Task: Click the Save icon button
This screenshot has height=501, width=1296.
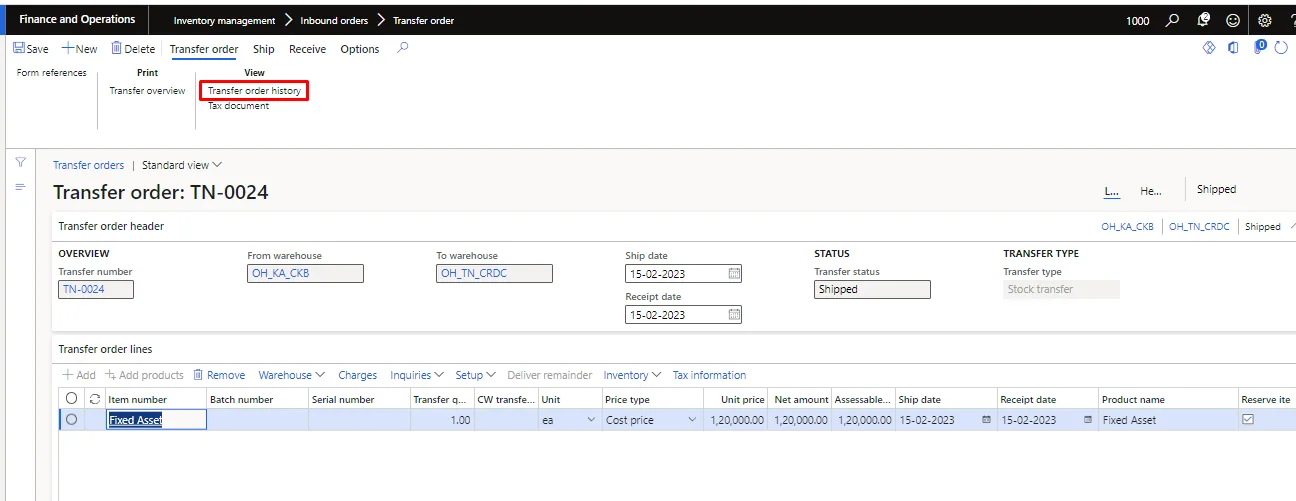Action: point(30,49)
